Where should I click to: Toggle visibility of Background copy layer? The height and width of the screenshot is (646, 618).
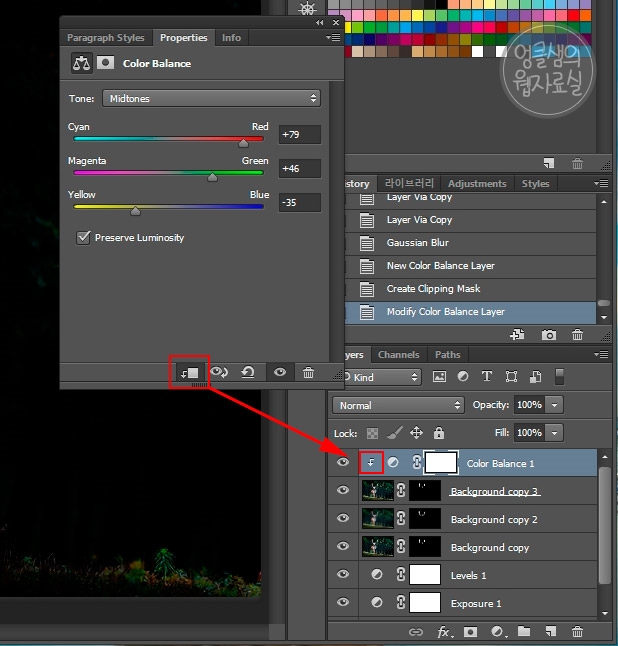click(343, 546)
